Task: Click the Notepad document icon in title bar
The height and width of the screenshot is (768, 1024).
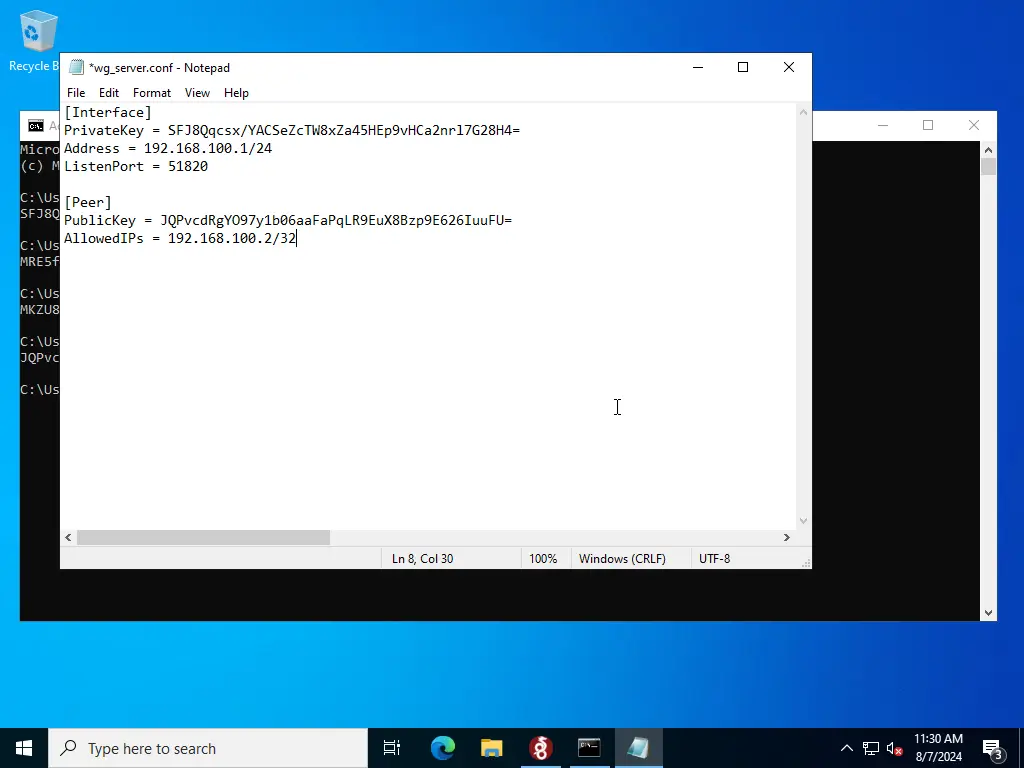Action: pyautogui.click(x=76, y=67)
